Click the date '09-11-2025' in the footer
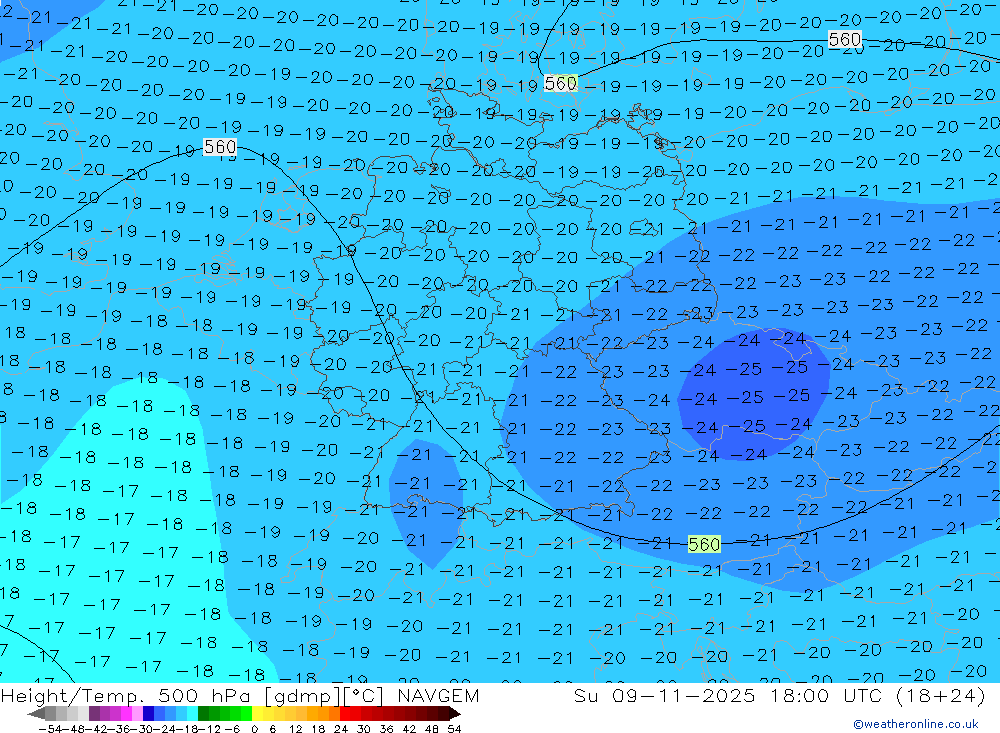This screenshot has width=1000, height=733. click(x=683, y=695)
